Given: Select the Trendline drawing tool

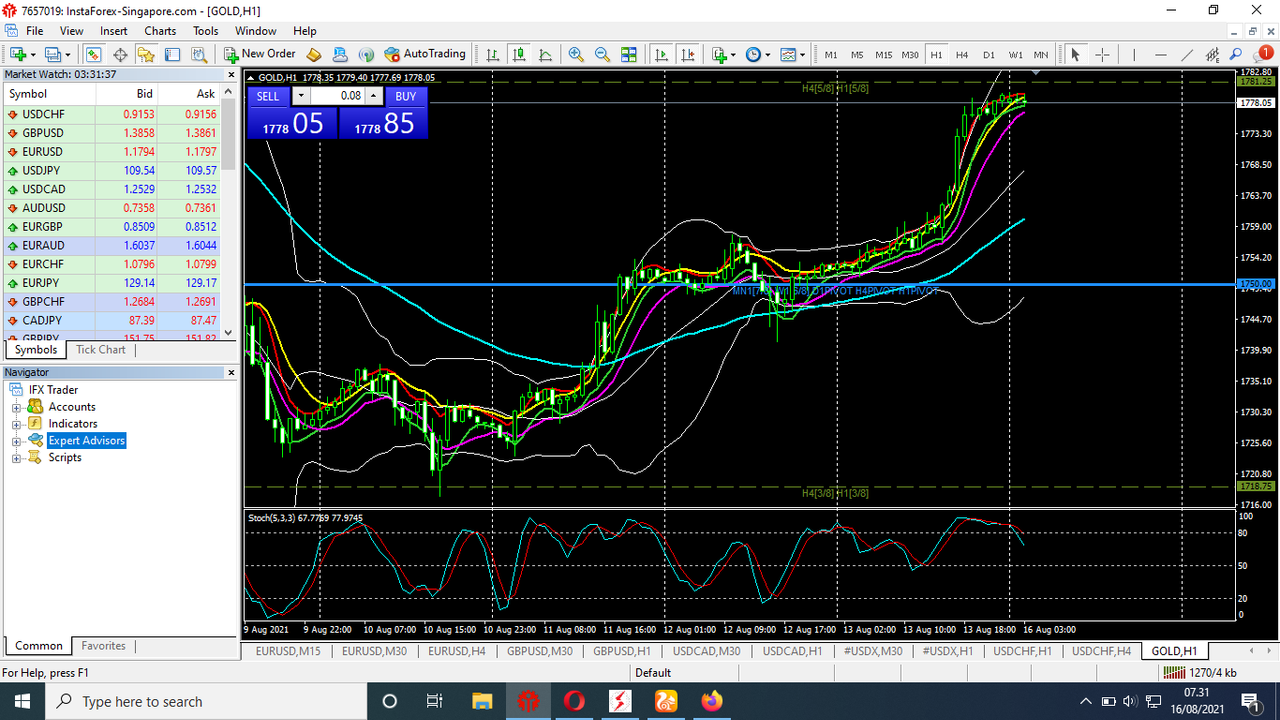Looking at the screenshot, I should (1187, 54).
